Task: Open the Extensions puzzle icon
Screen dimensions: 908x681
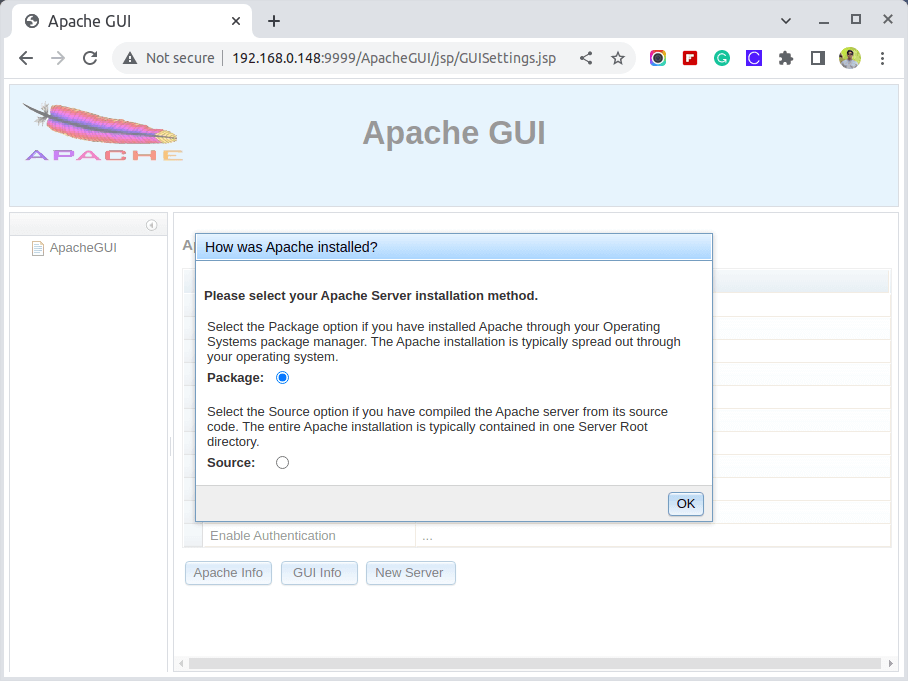Action: point(786,58)
